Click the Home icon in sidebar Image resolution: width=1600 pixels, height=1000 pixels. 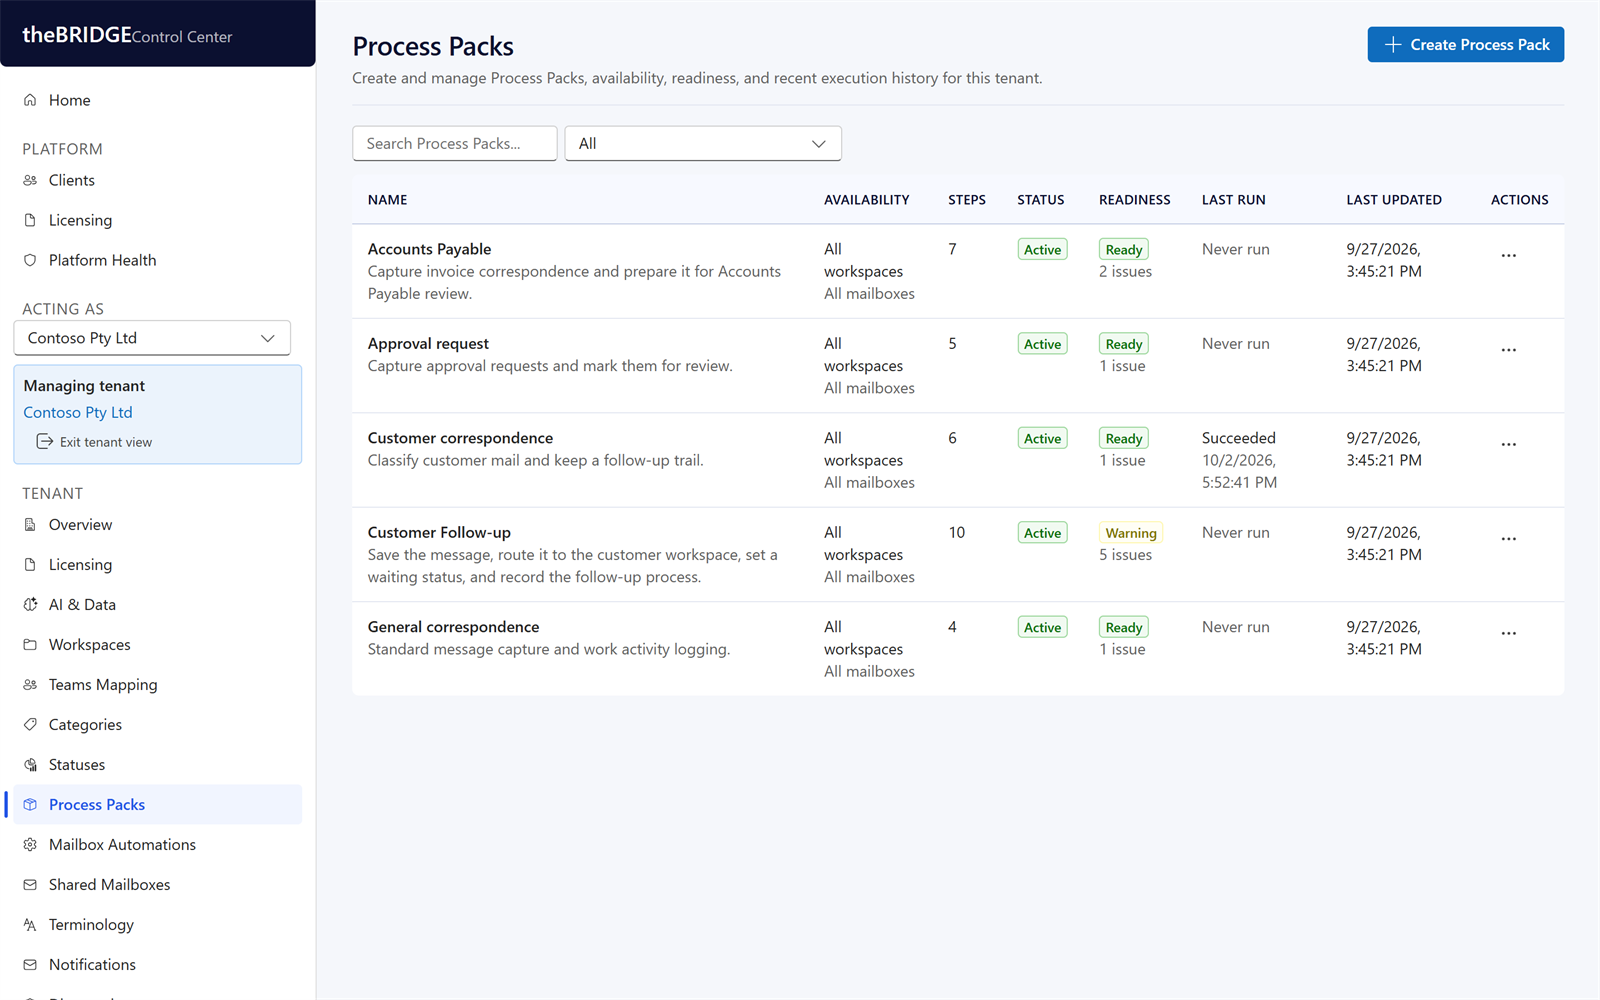[x=30, y=100]
